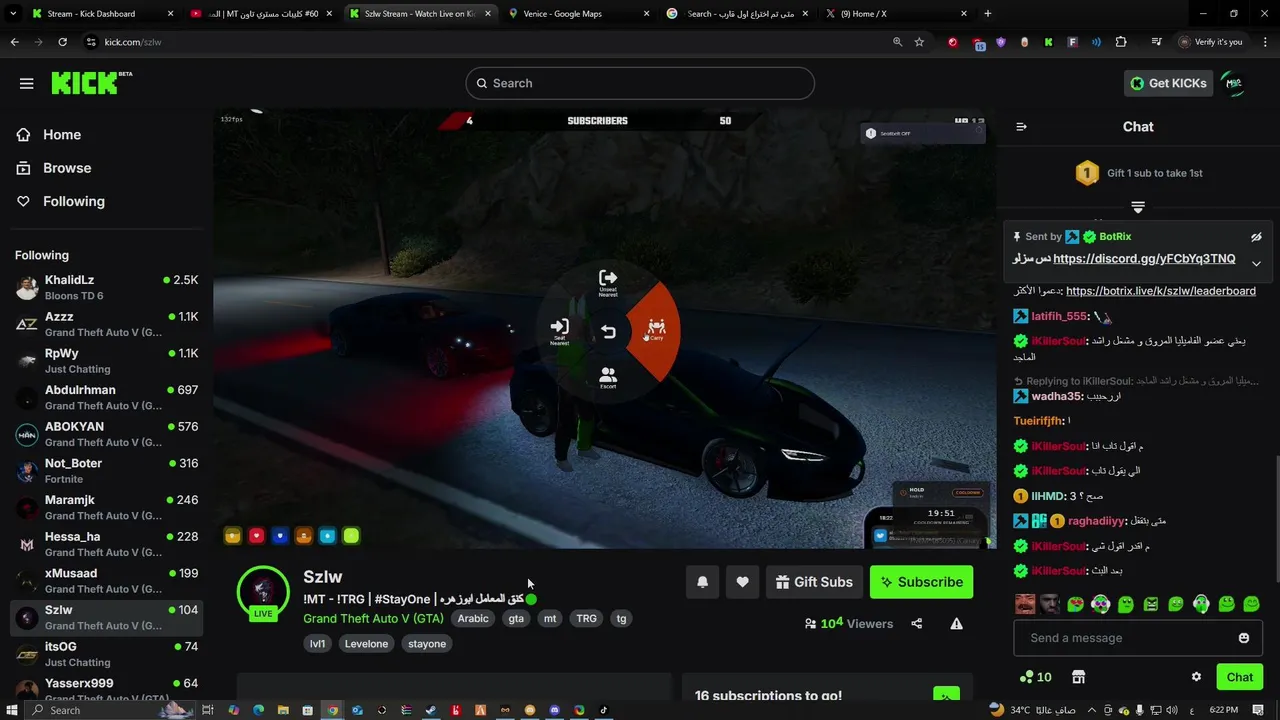Open RpWy channel in following list
This screenshot has width=1280, height=720.
[x=106, y=360]
